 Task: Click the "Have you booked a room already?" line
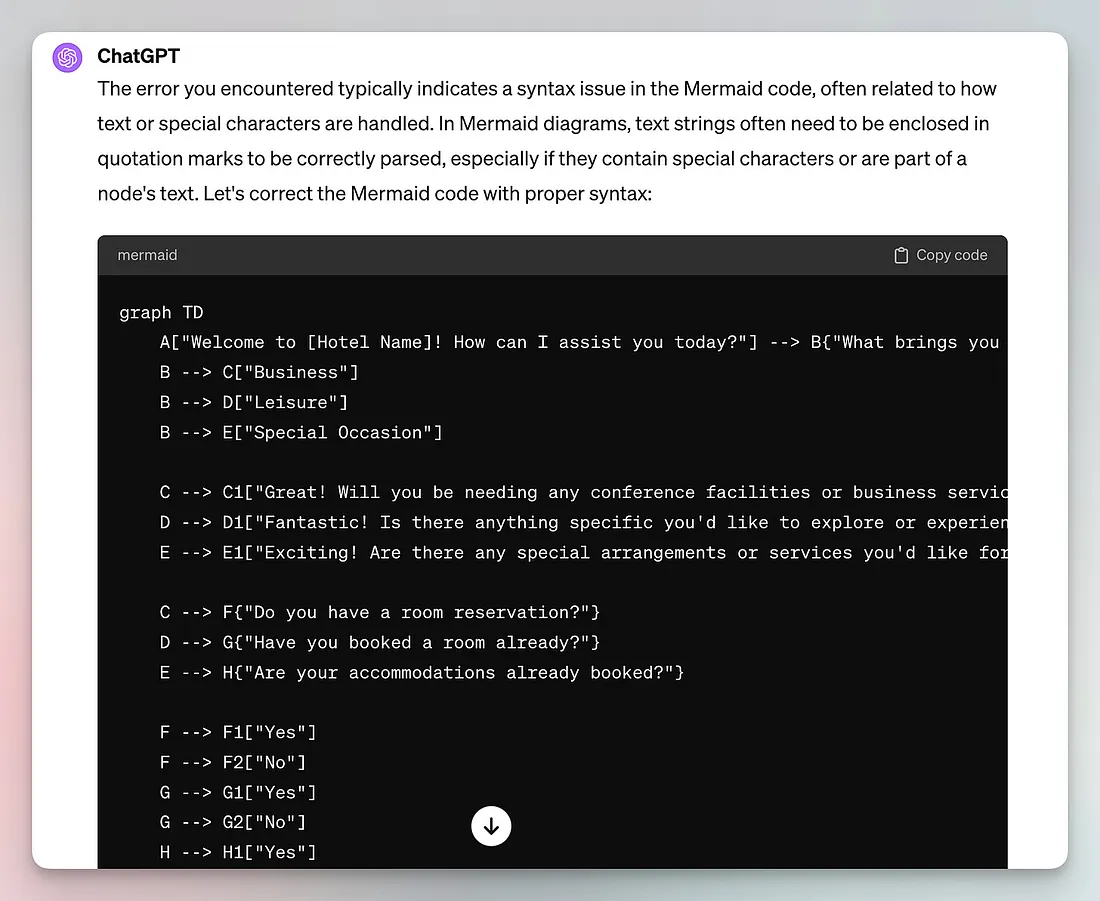tap(379, 642)
